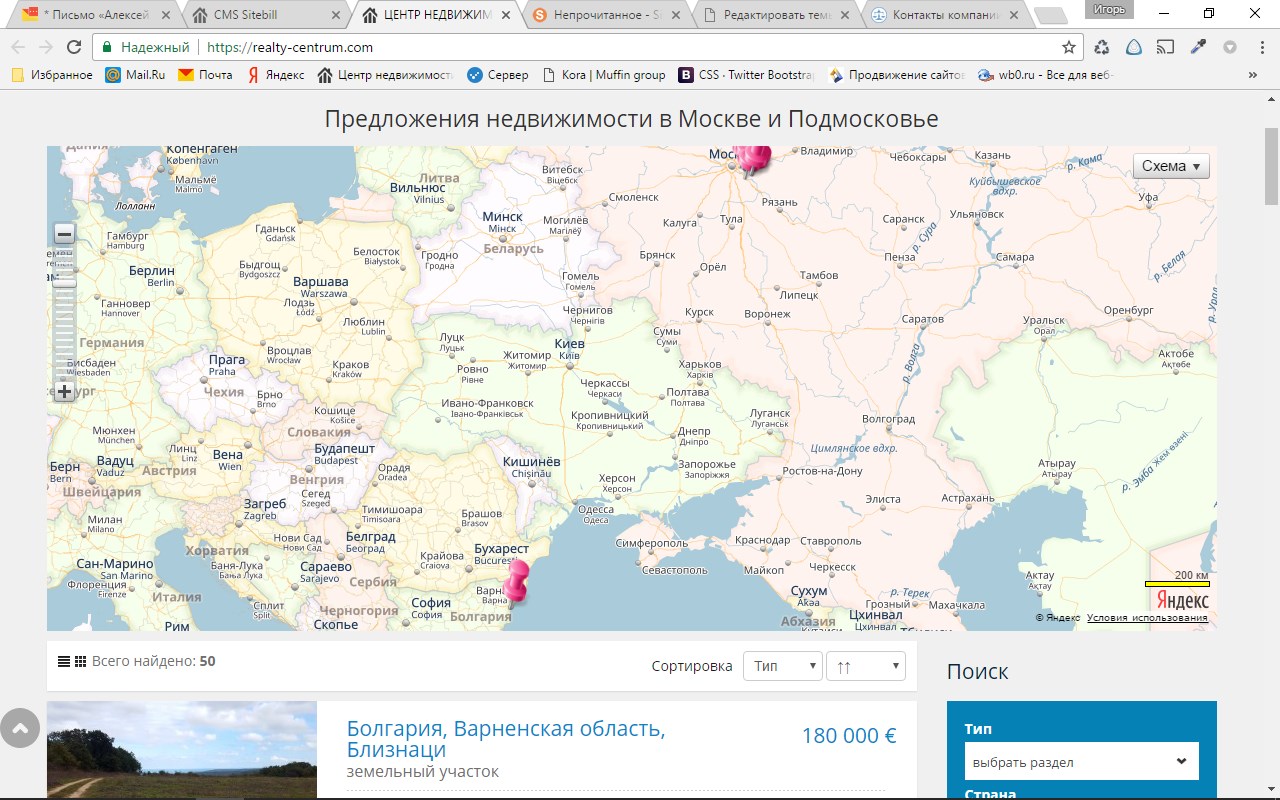The height and width of the screenshot is (800, 1280).
Task: Open the recycle-arrows extension icon
Action: (1102, 47)
